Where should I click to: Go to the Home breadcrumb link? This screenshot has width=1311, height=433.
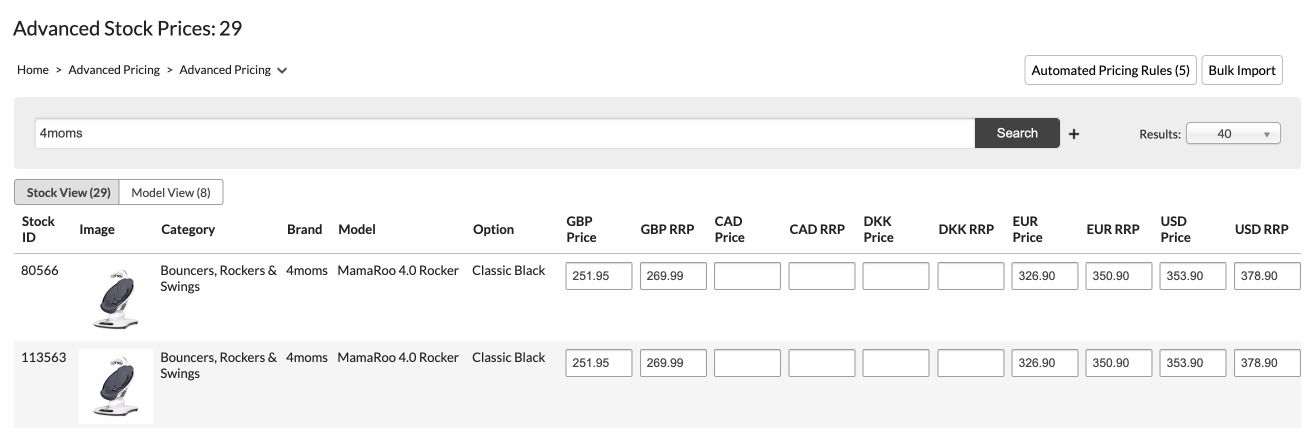point(33,70)
